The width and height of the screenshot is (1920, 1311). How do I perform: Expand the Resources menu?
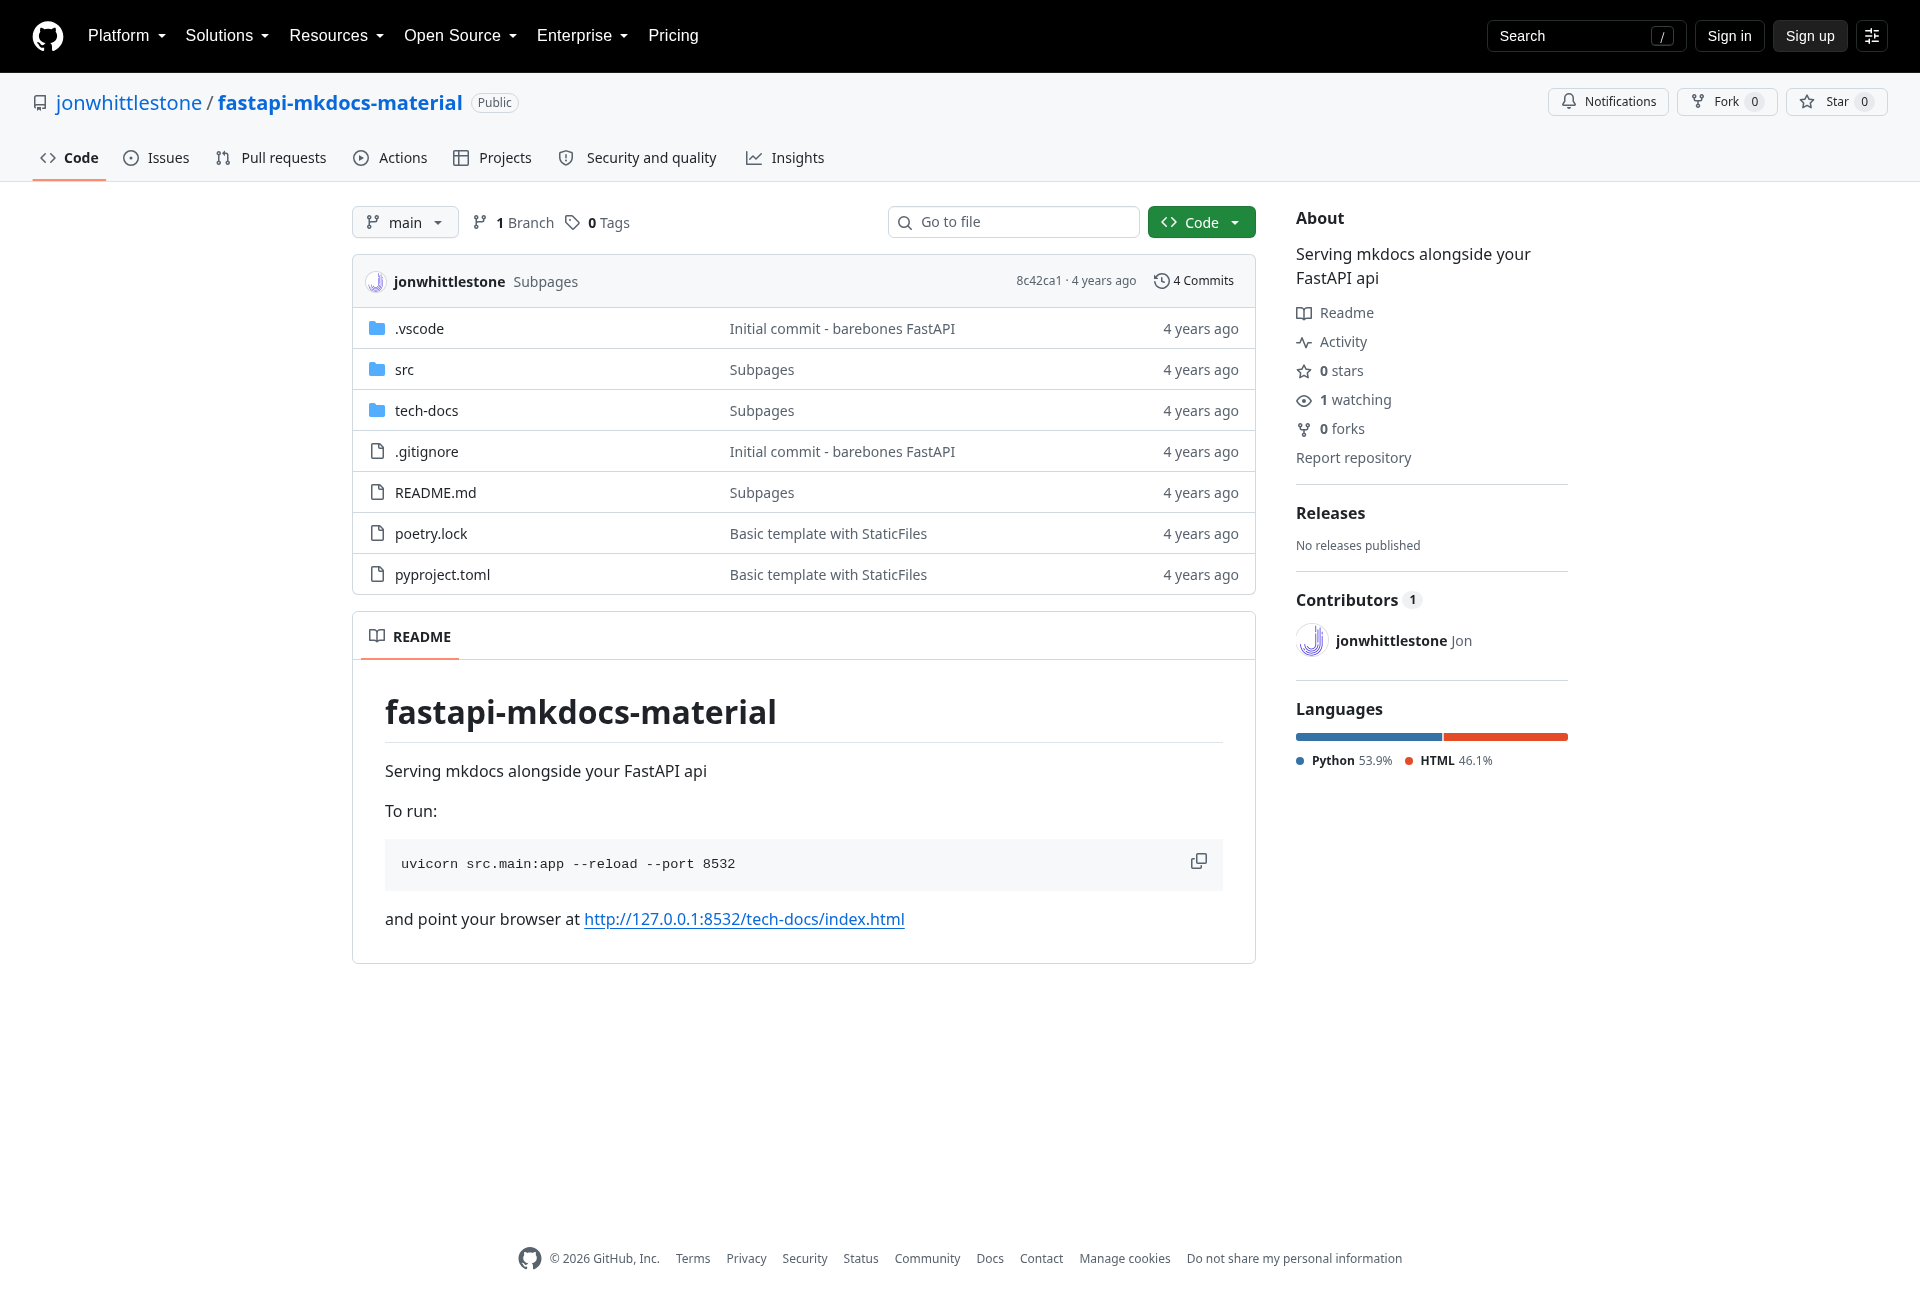[x=336, y=36]
